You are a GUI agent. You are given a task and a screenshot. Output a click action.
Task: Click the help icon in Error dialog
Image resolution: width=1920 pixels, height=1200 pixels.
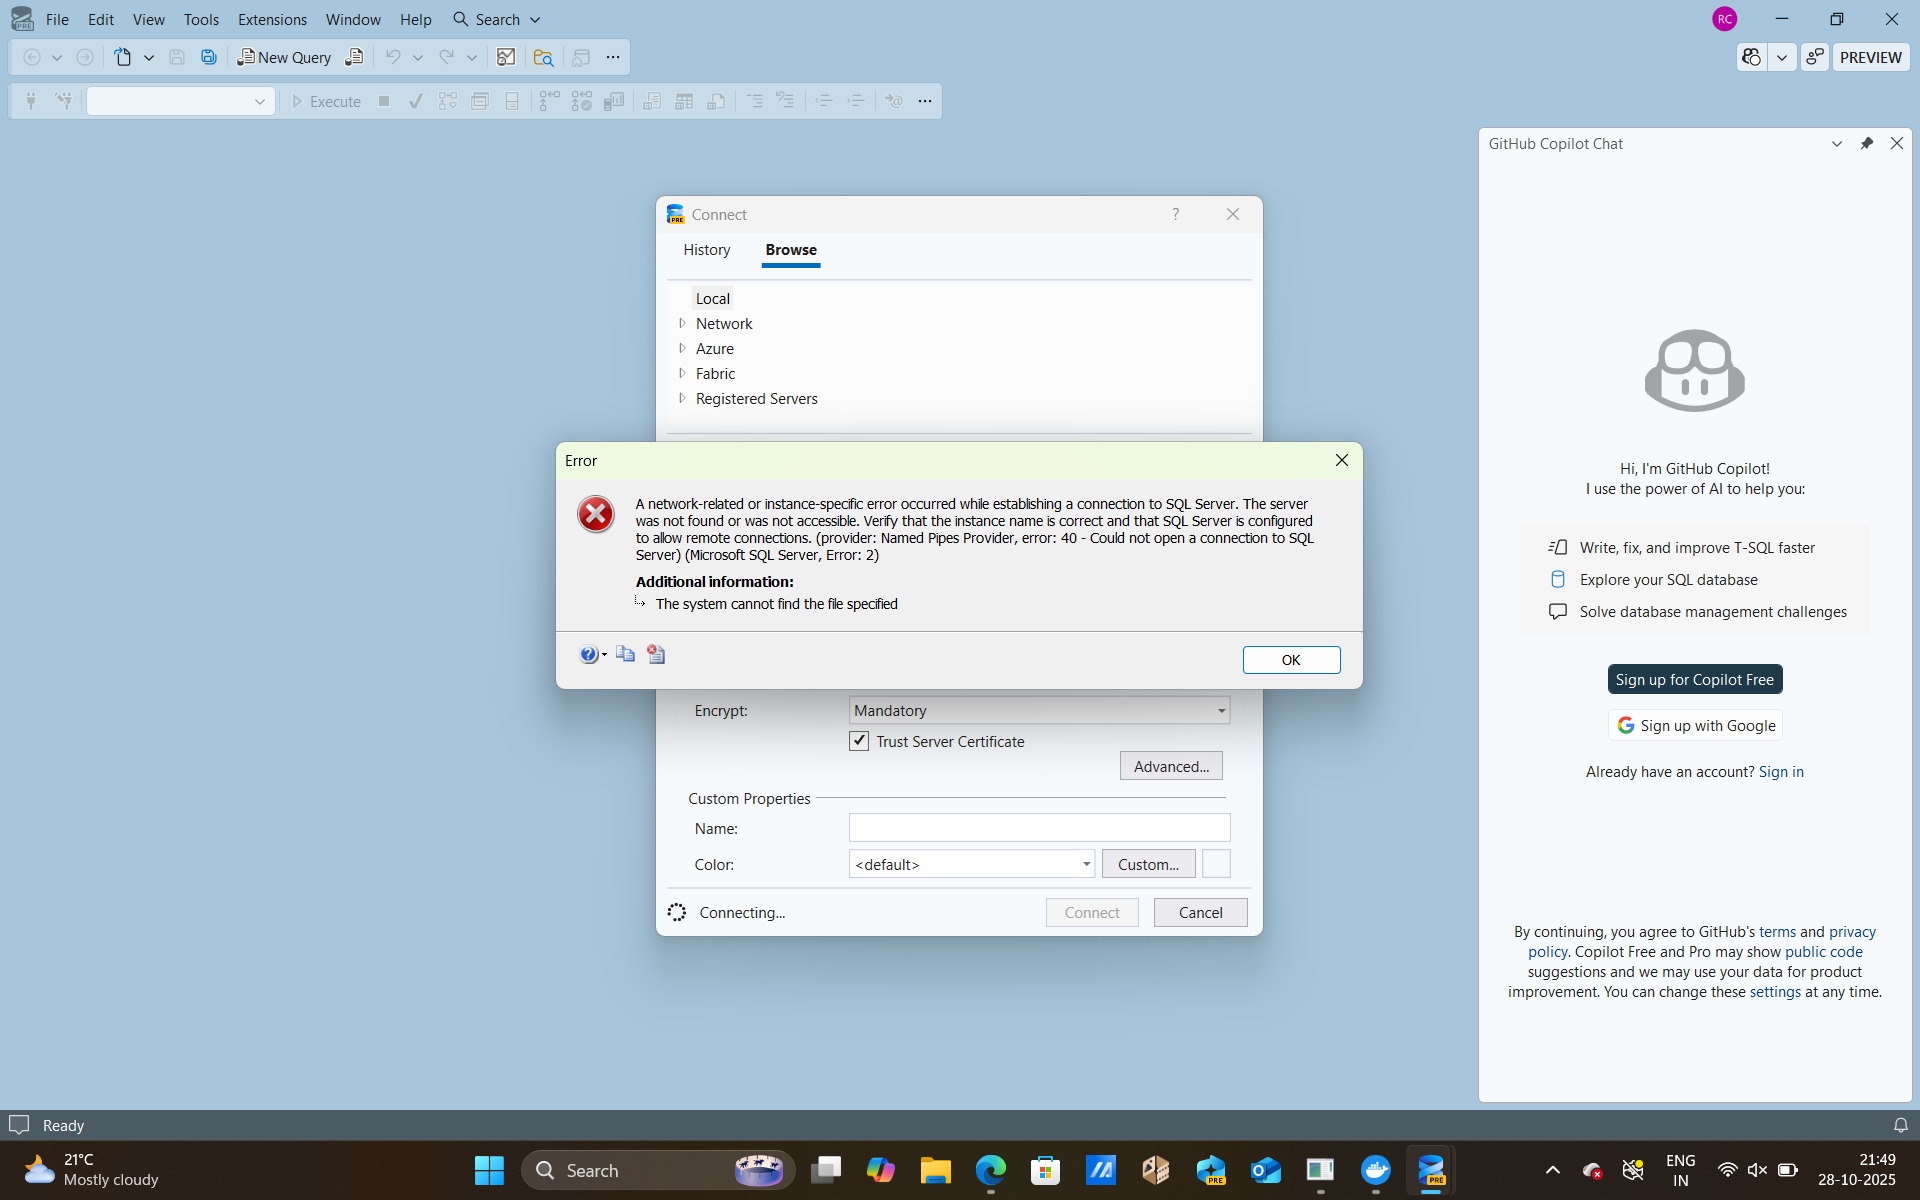(589, 654)
